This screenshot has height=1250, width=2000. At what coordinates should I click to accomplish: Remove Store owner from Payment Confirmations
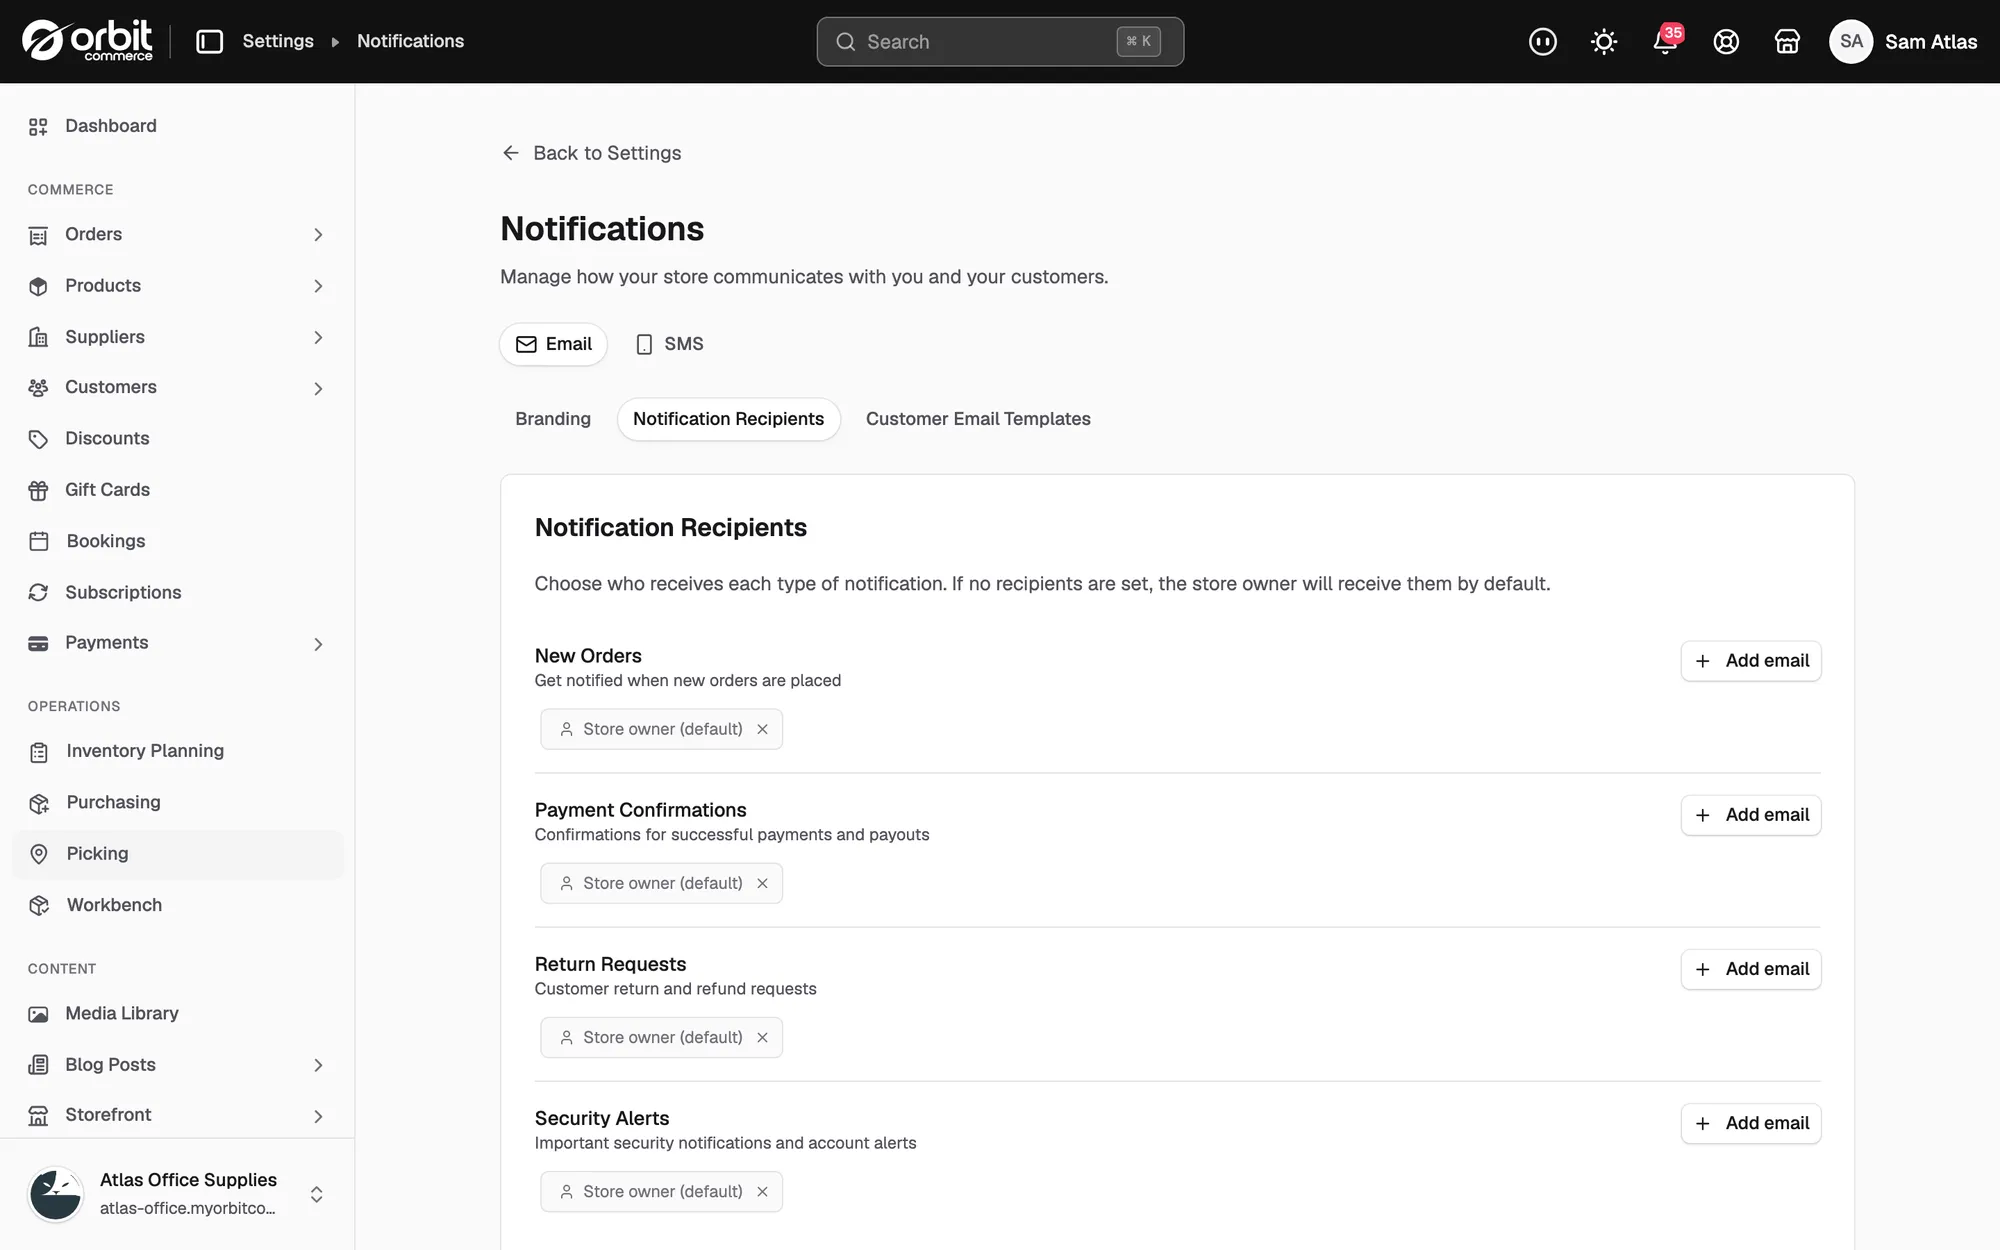click(x=762, y=883)
